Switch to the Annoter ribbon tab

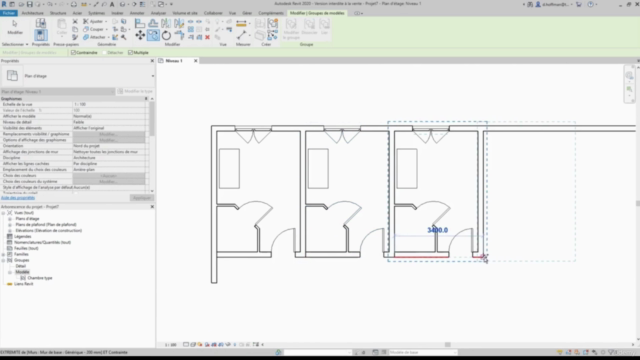(137, 13)
